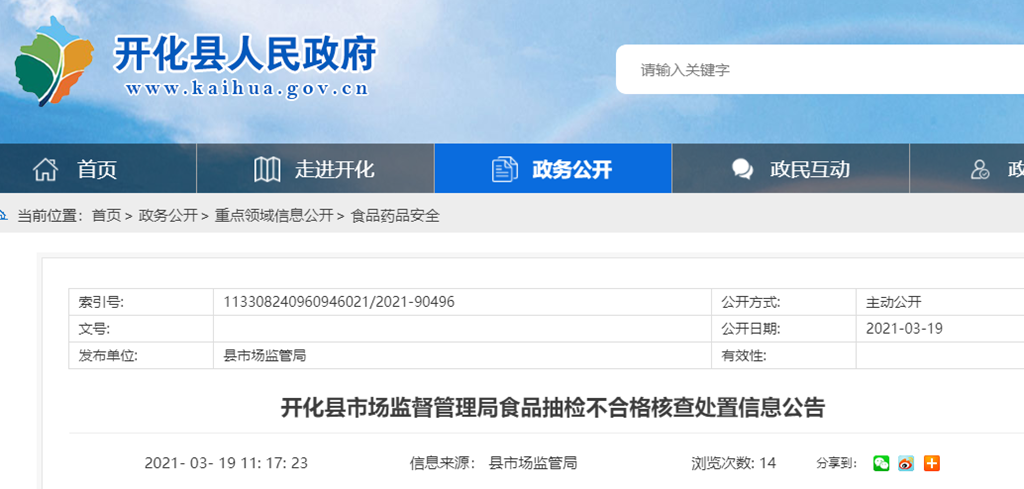Go to 政务公开 in the breadcrumb

coord(168,216)
